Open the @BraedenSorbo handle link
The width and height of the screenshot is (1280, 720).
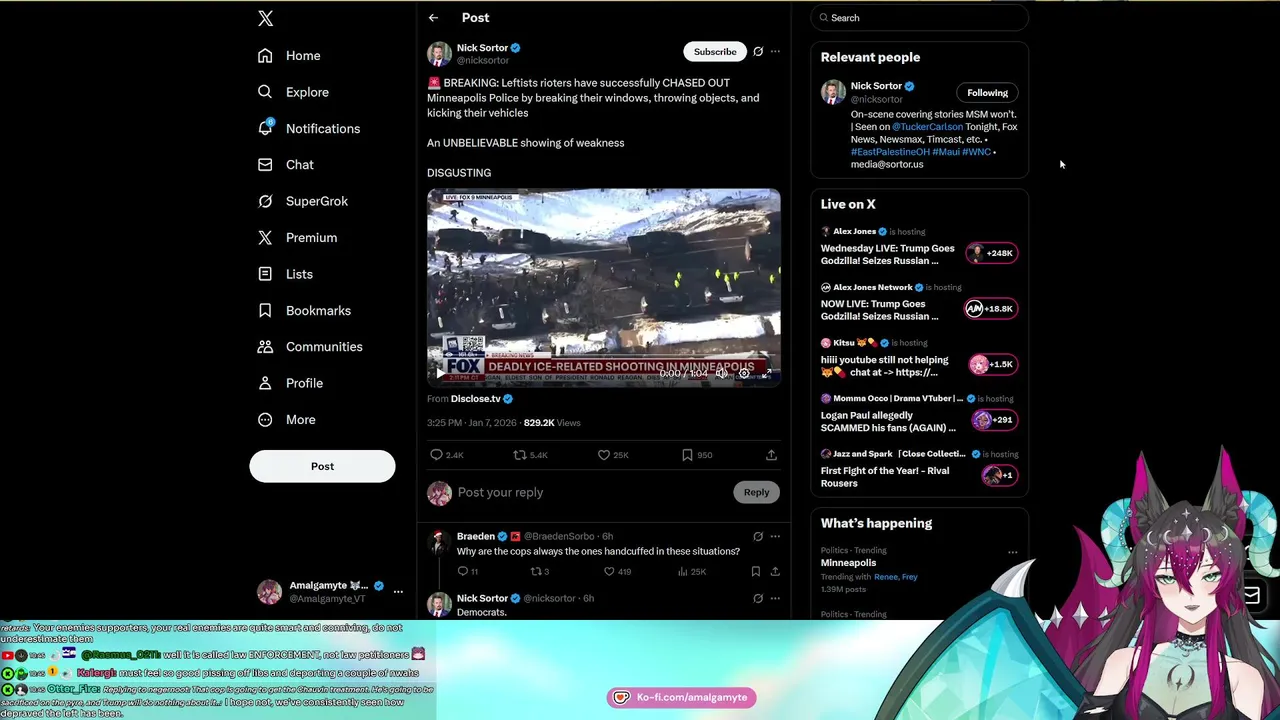pyautogui.click(x=559, y=537)
